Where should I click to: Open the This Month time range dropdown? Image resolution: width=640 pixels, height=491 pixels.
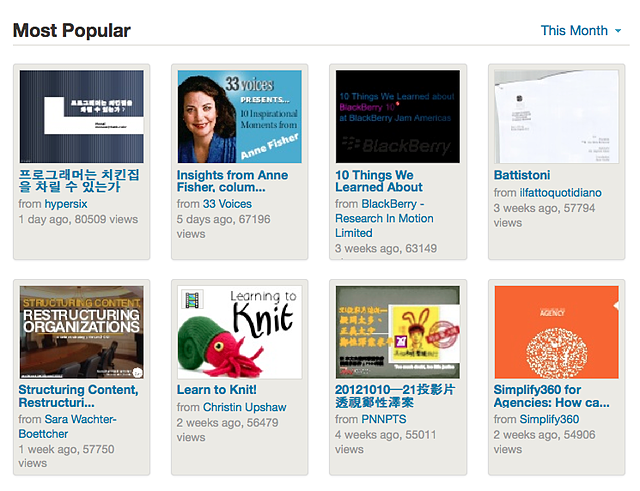coord(580,31)
